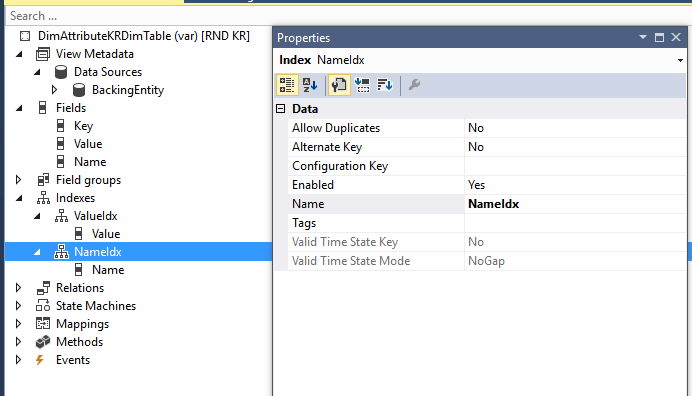
Task: Click the wrench icon in Properties toolbar
Action: tap(414, 84)
